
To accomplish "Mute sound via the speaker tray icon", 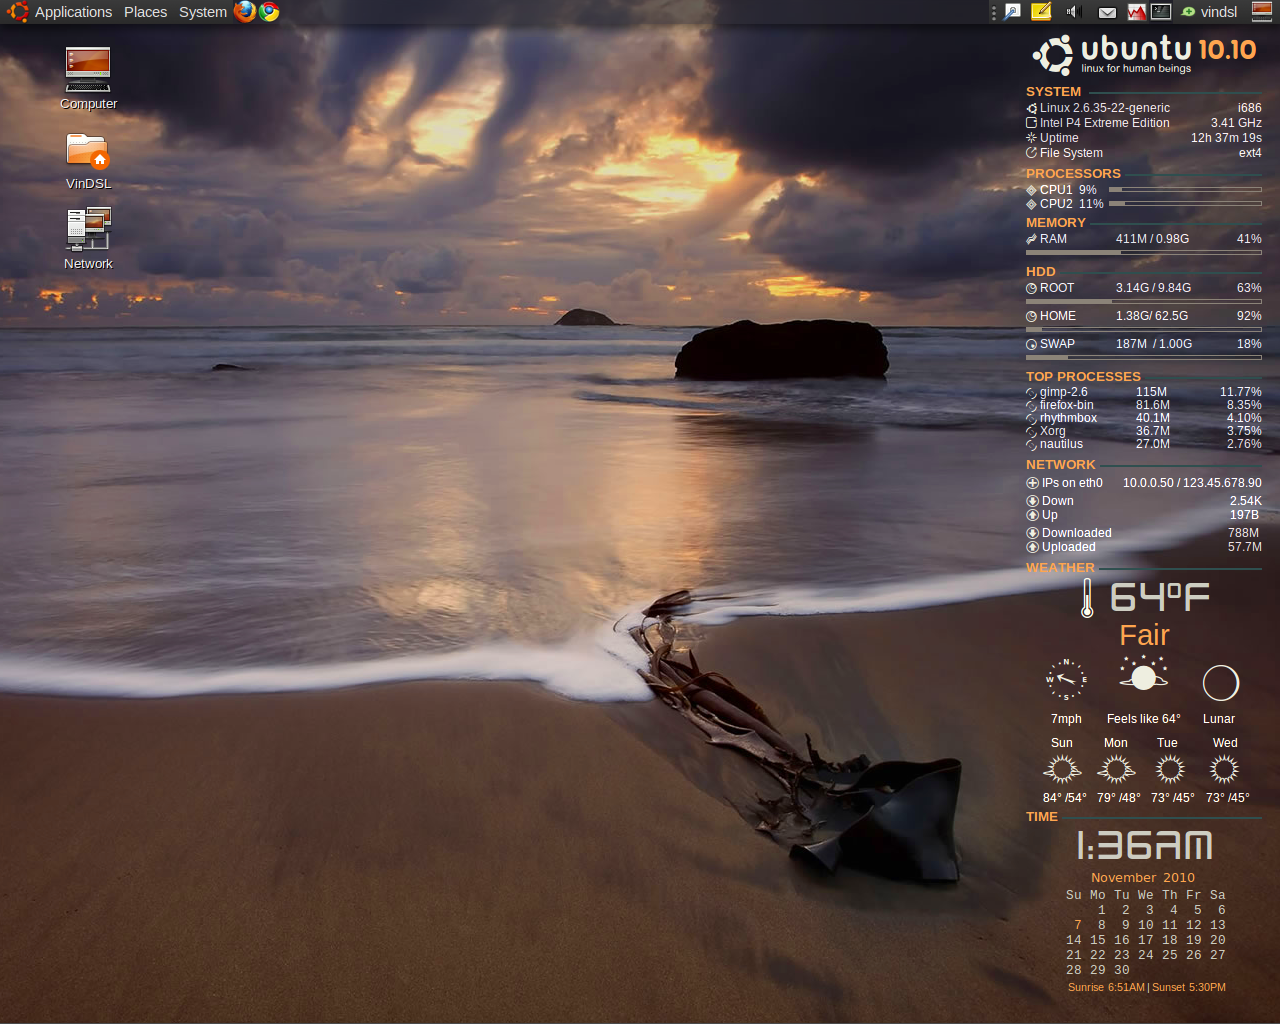I will tap(1072, 12).
